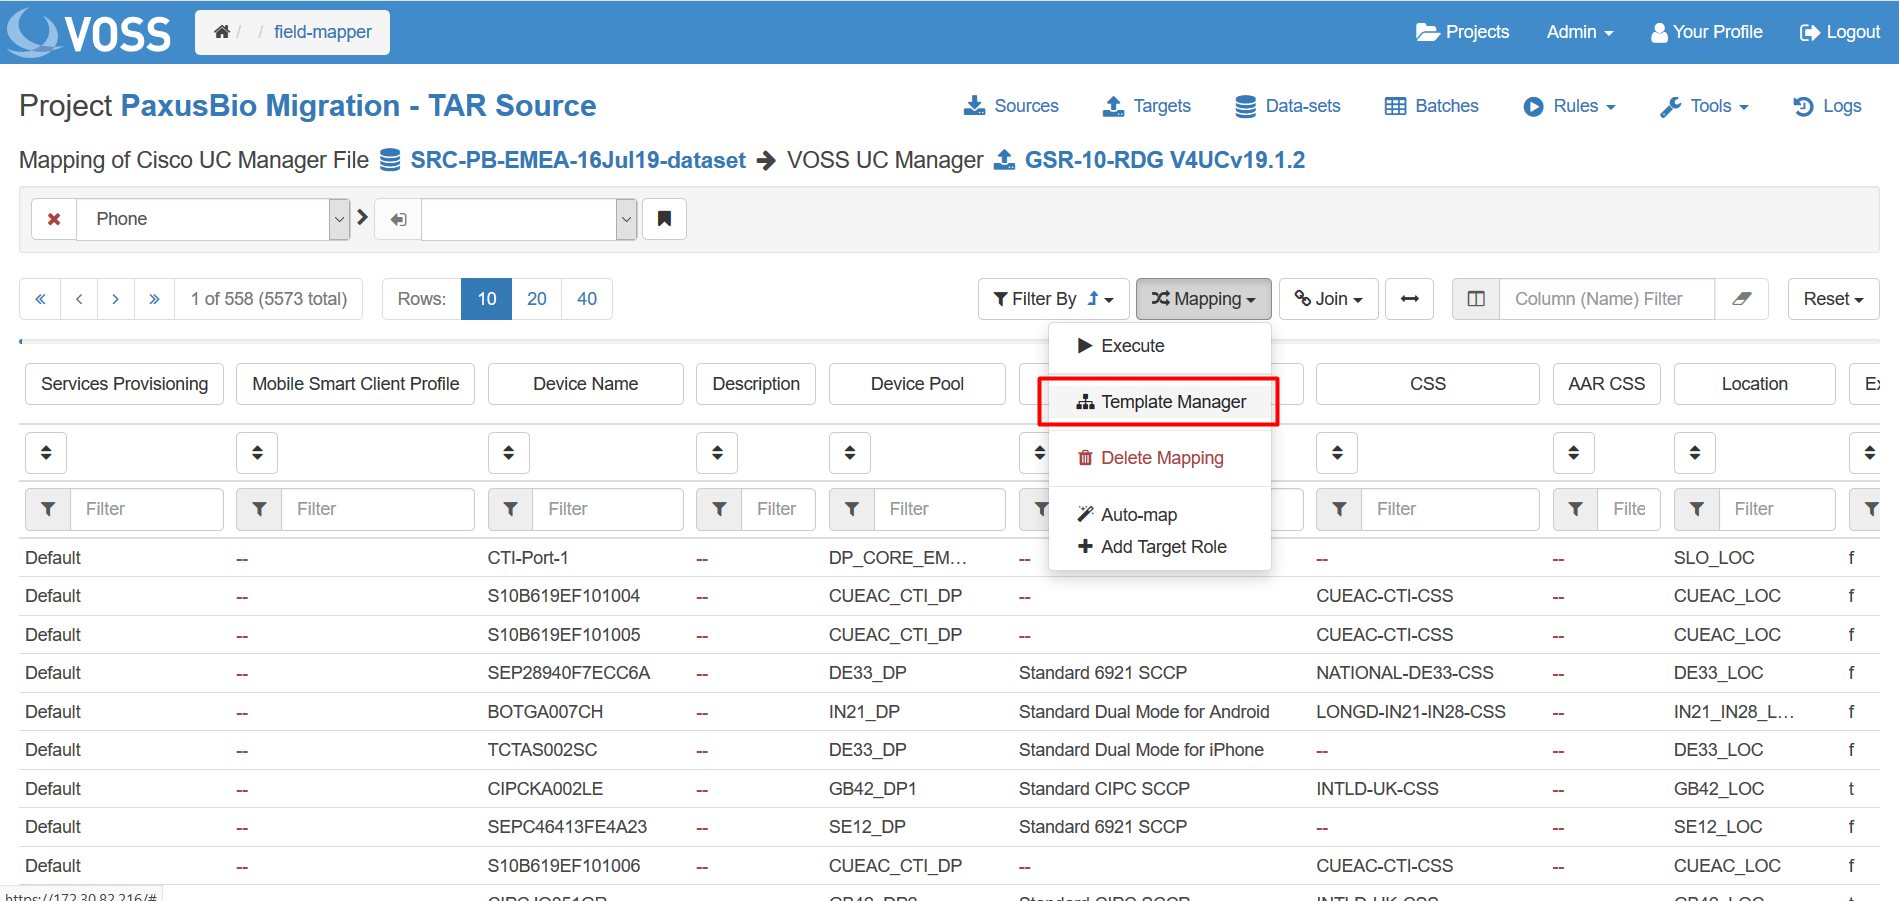Open the Reset dropdown

click(x=1832, y=299)
